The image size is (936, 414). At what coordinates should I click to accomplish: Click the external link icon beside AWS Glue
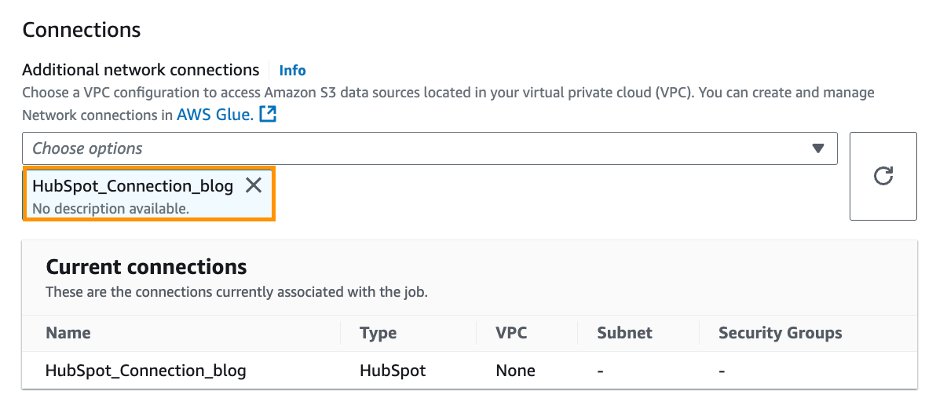(x=267, y=115)
